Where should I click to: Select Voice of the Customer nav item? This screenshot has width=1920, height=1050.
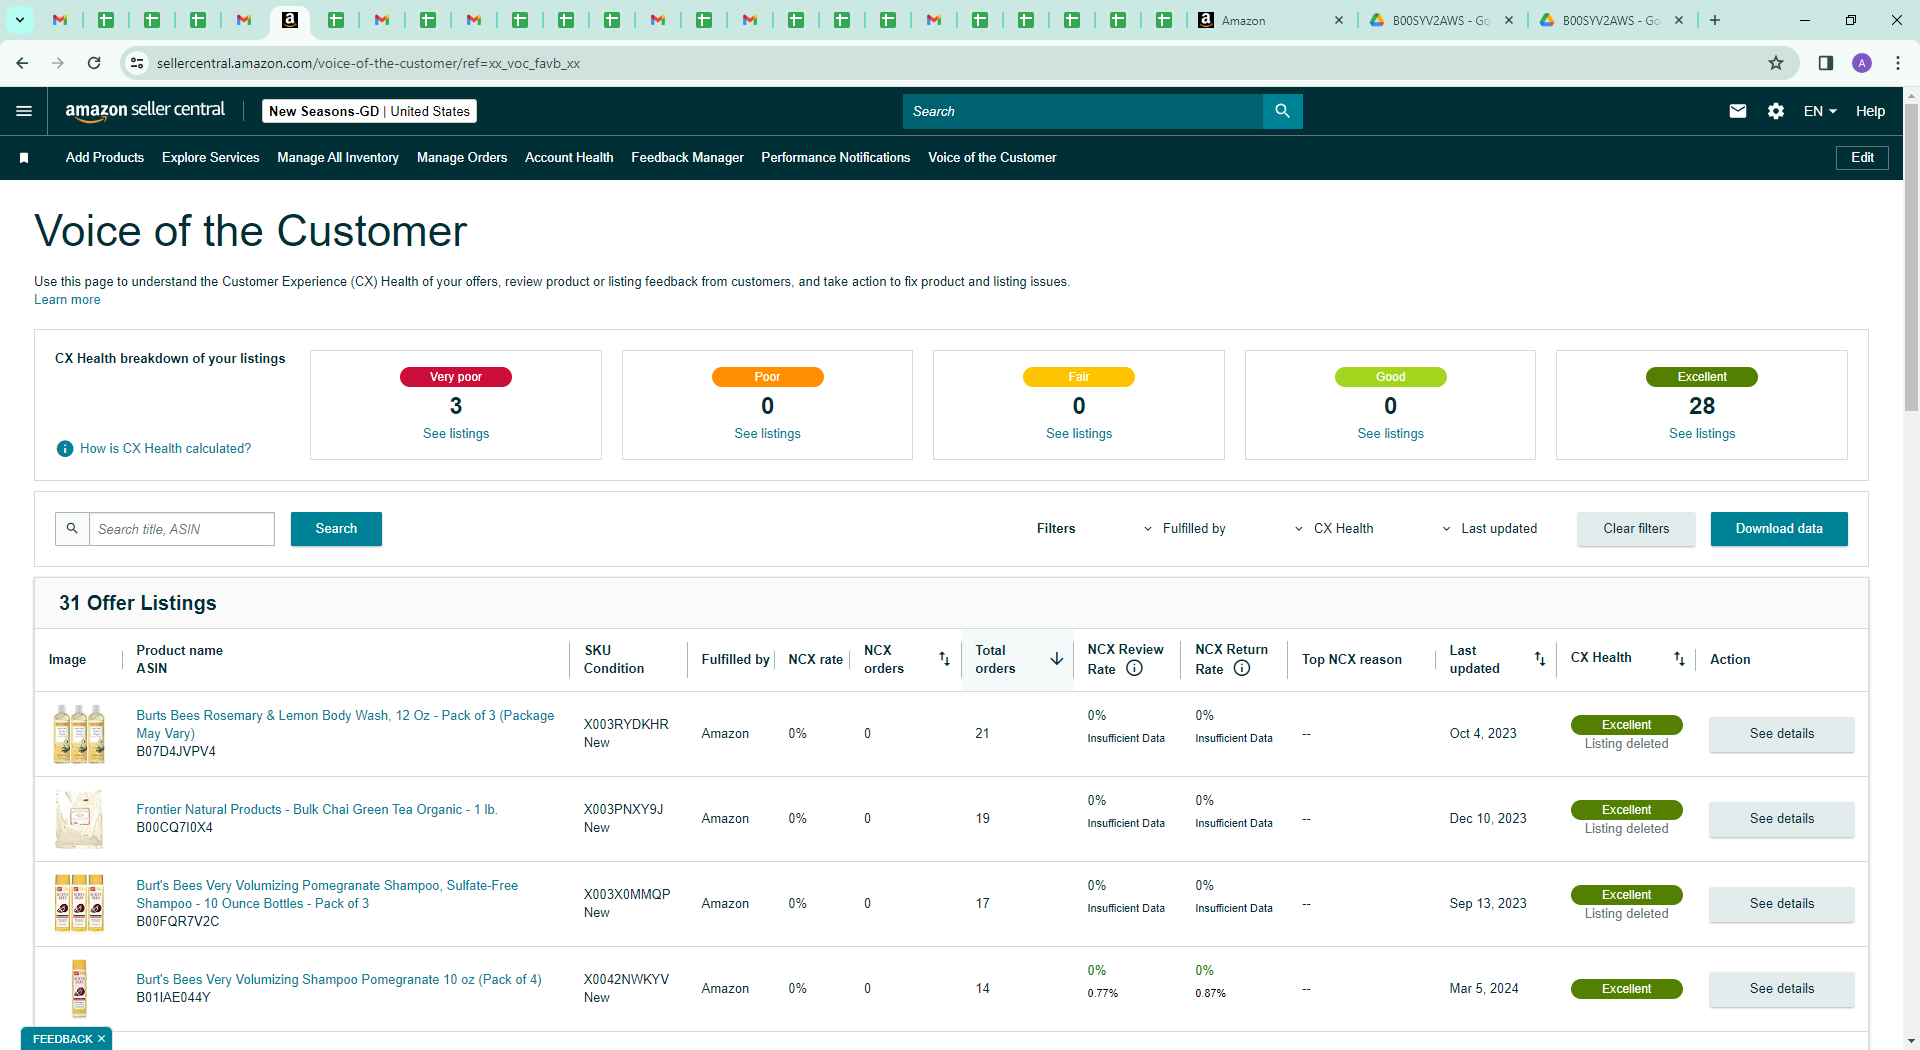[x=992, y=158]
